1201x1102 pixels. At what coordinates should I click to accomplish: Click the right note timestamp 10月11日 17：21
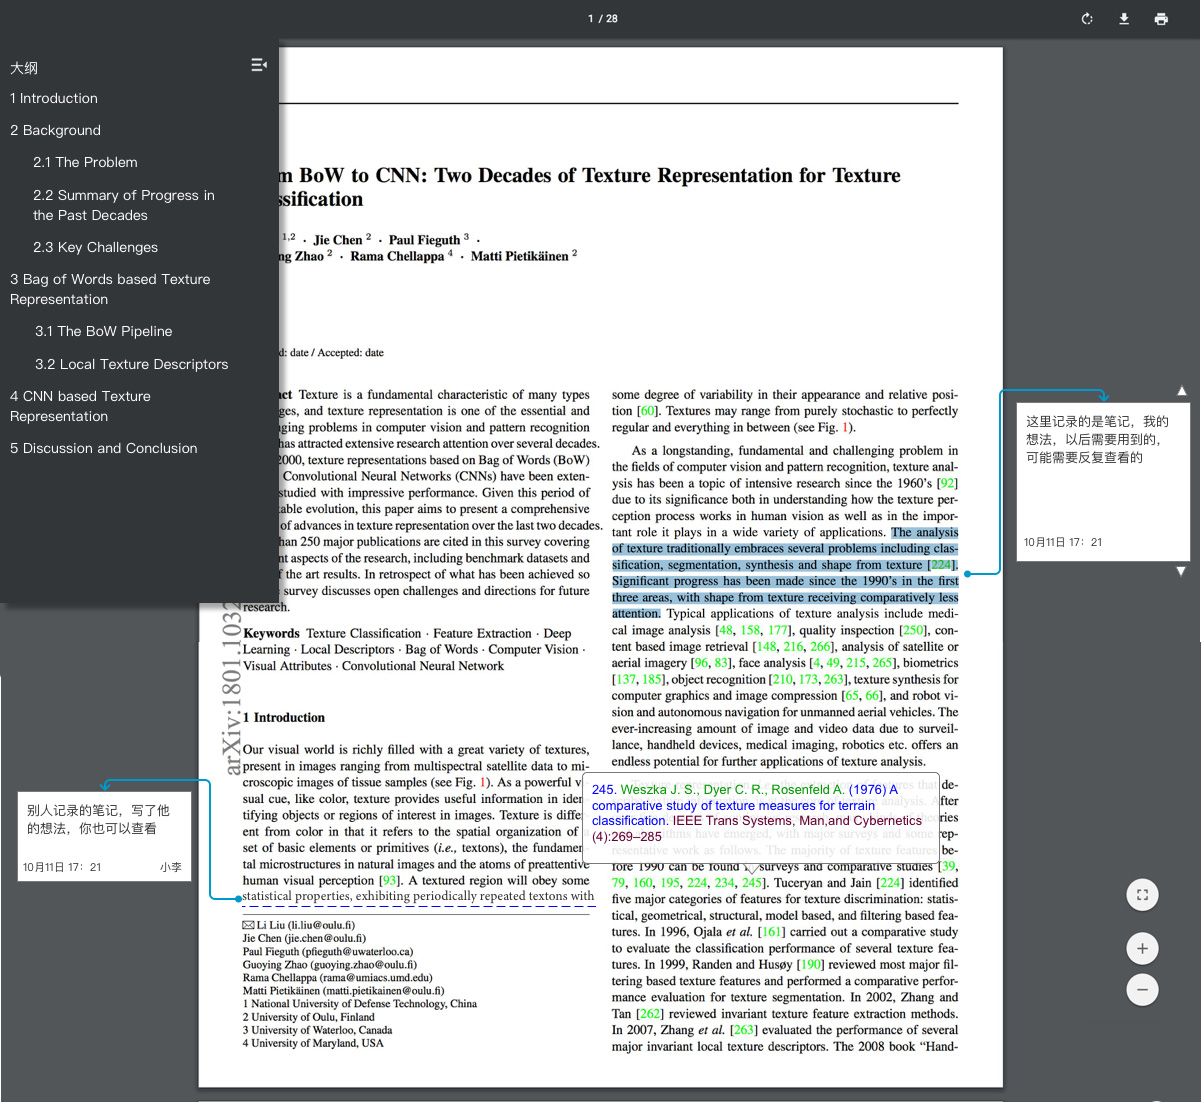point(1063,542)
